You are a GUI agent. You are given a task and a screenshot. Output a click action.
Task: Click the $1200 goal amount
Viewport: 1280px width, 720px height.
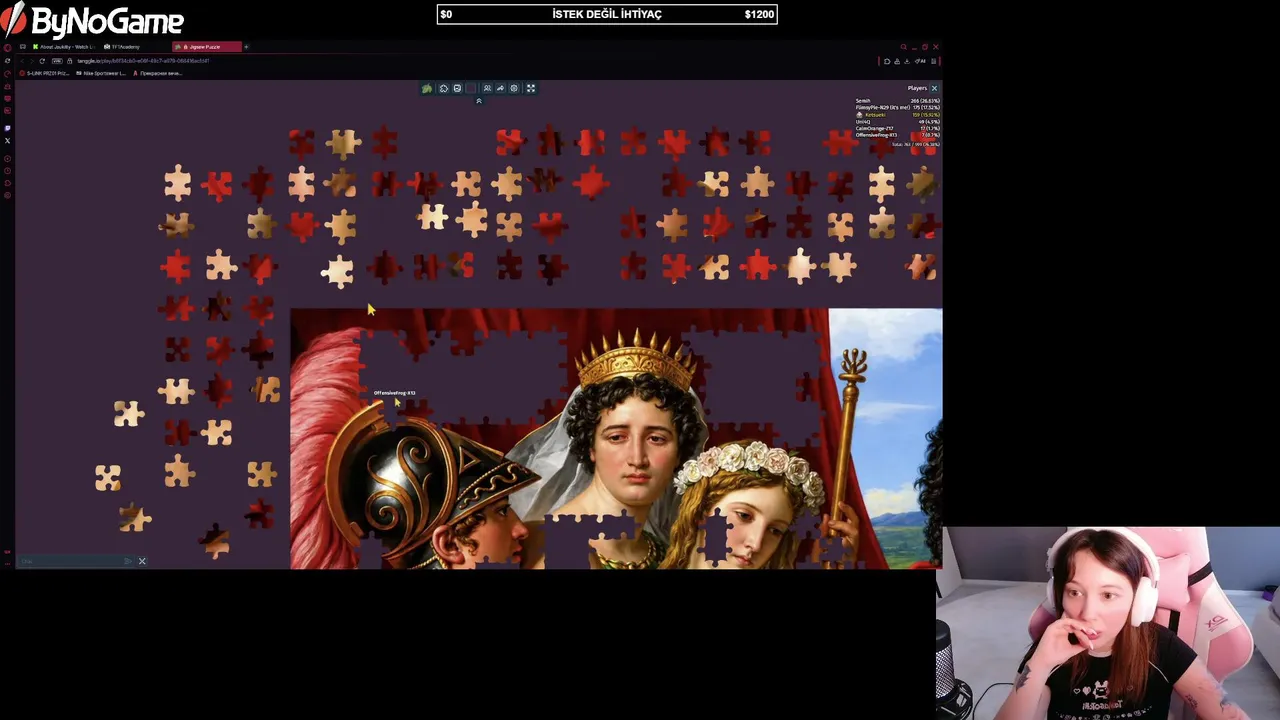click(759, 14)
